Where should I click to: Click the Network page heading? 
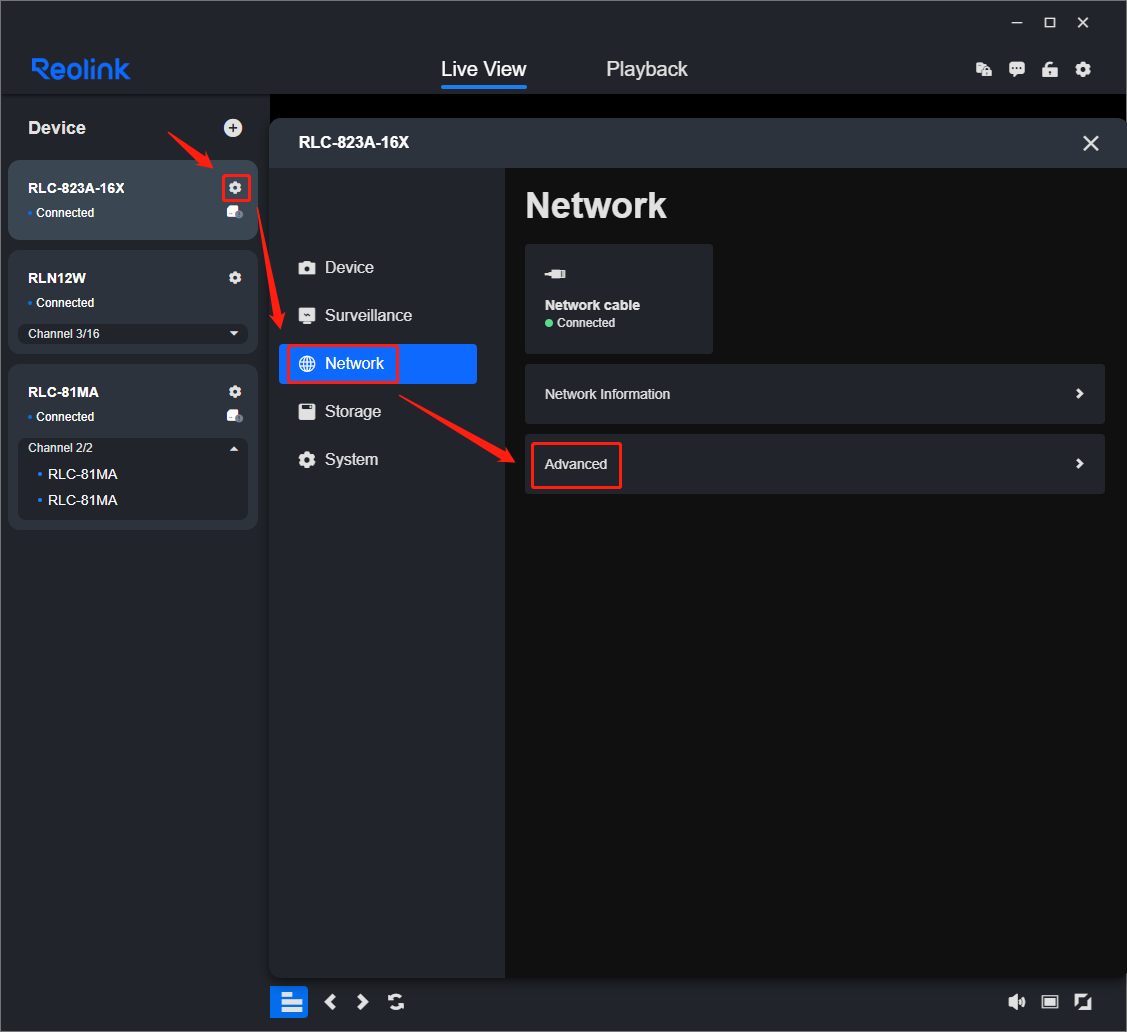click(596, 206)
